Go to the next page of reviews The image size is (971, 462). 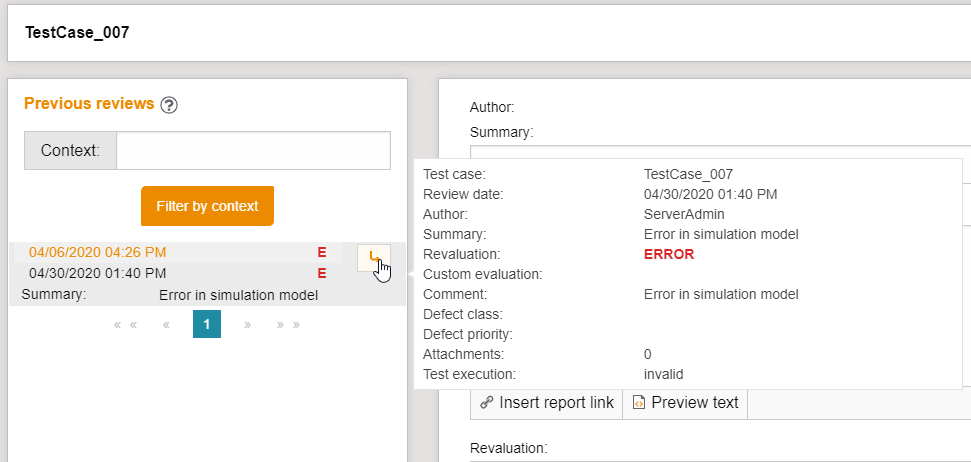247,325
